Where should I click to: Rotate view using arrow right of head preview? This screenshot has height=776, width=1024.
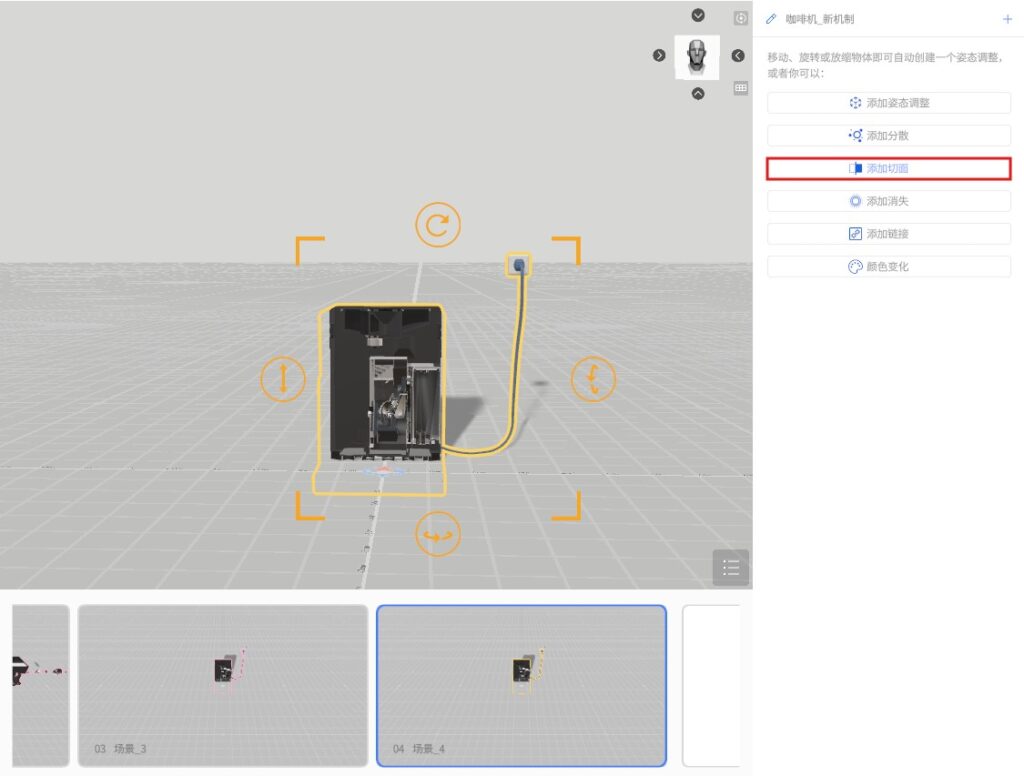point(738,55)
